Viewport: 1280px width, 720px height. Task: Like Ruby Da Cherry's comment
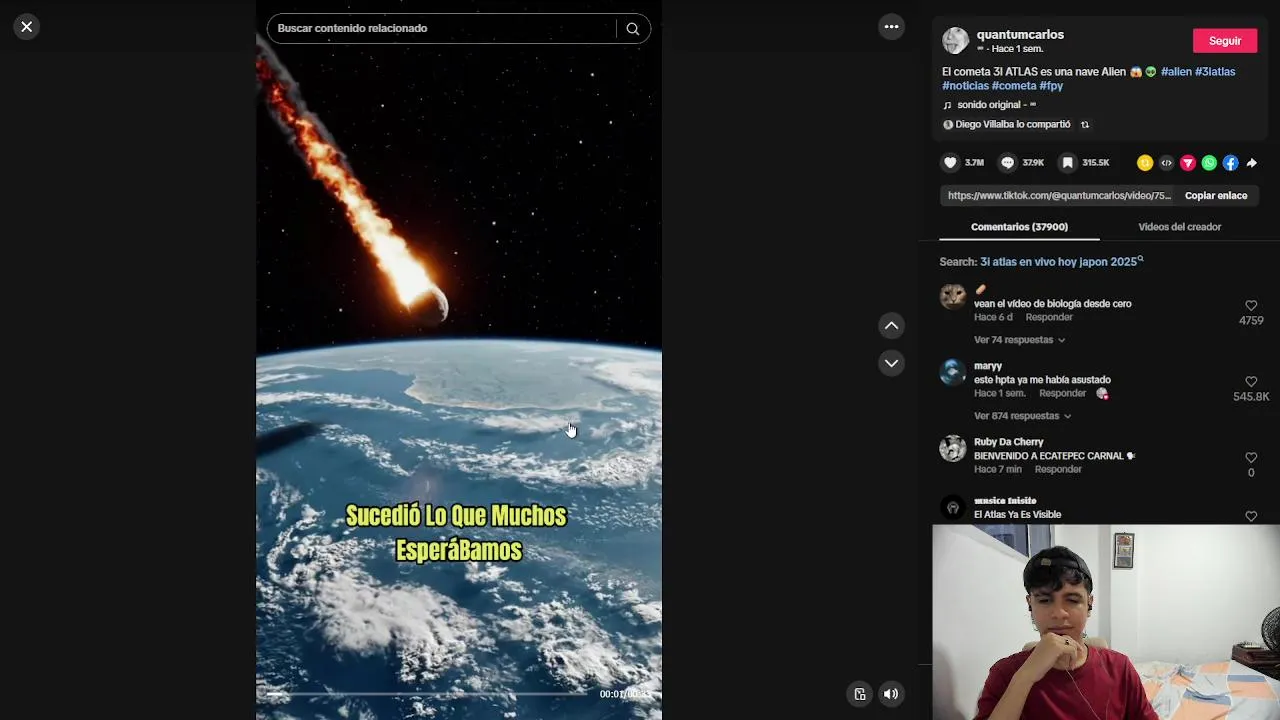(x=1251, y=458)
